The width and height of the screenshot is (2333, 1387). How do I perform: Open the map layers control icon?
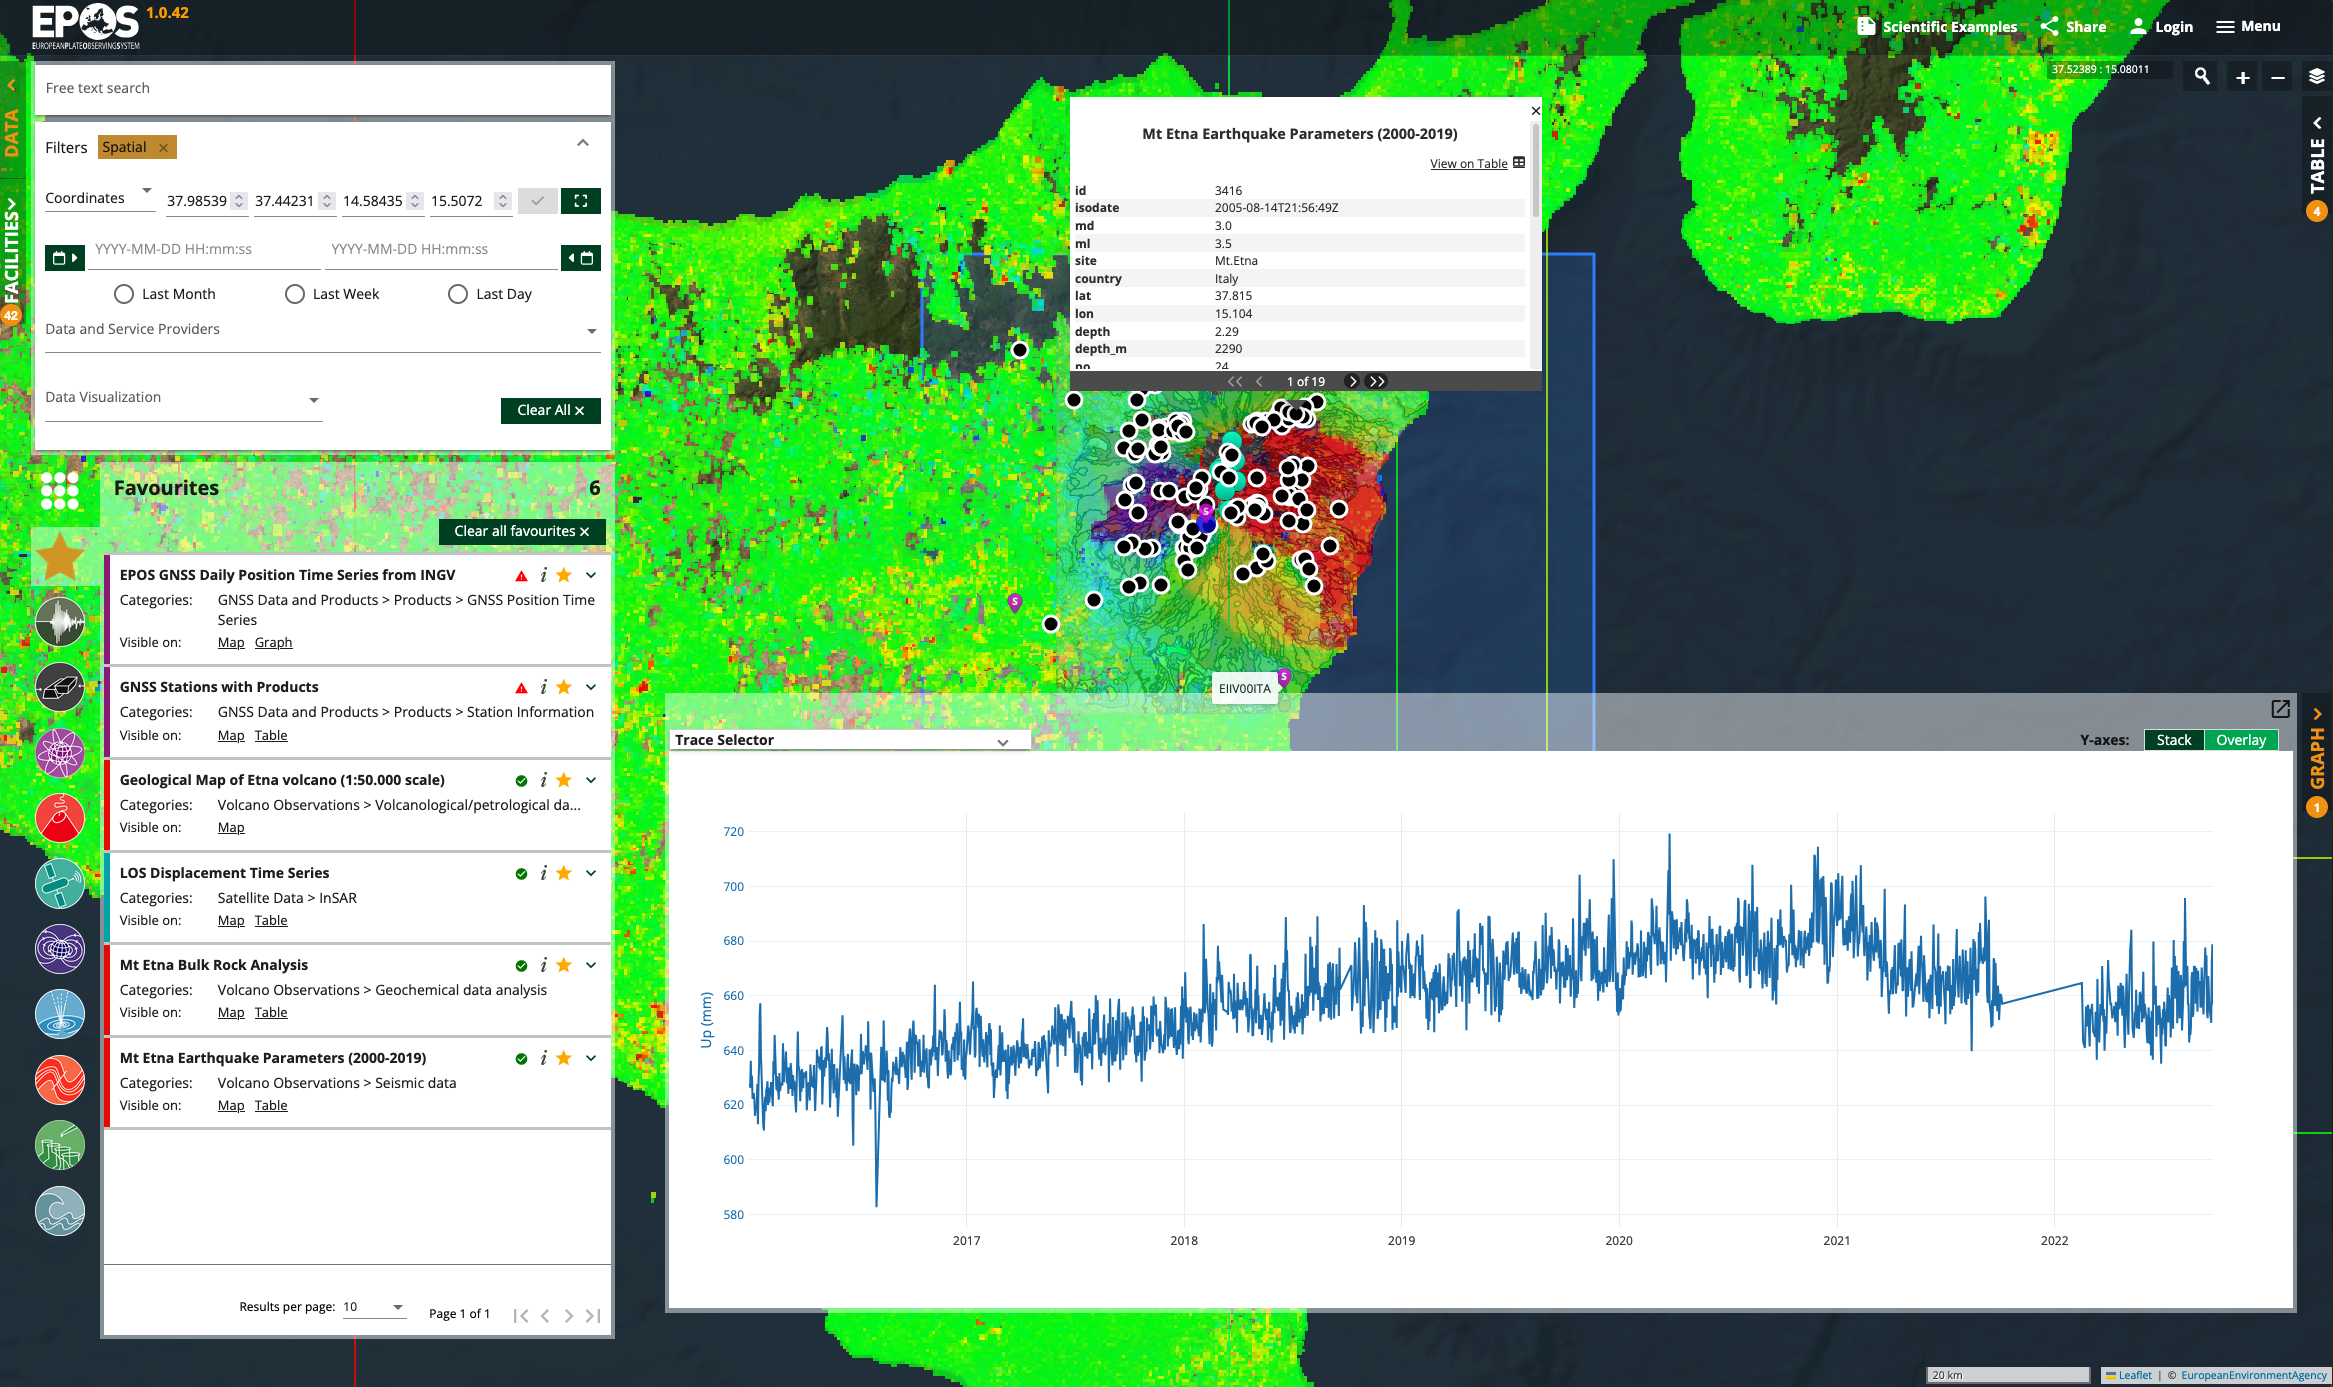(x=2316, y=77)
